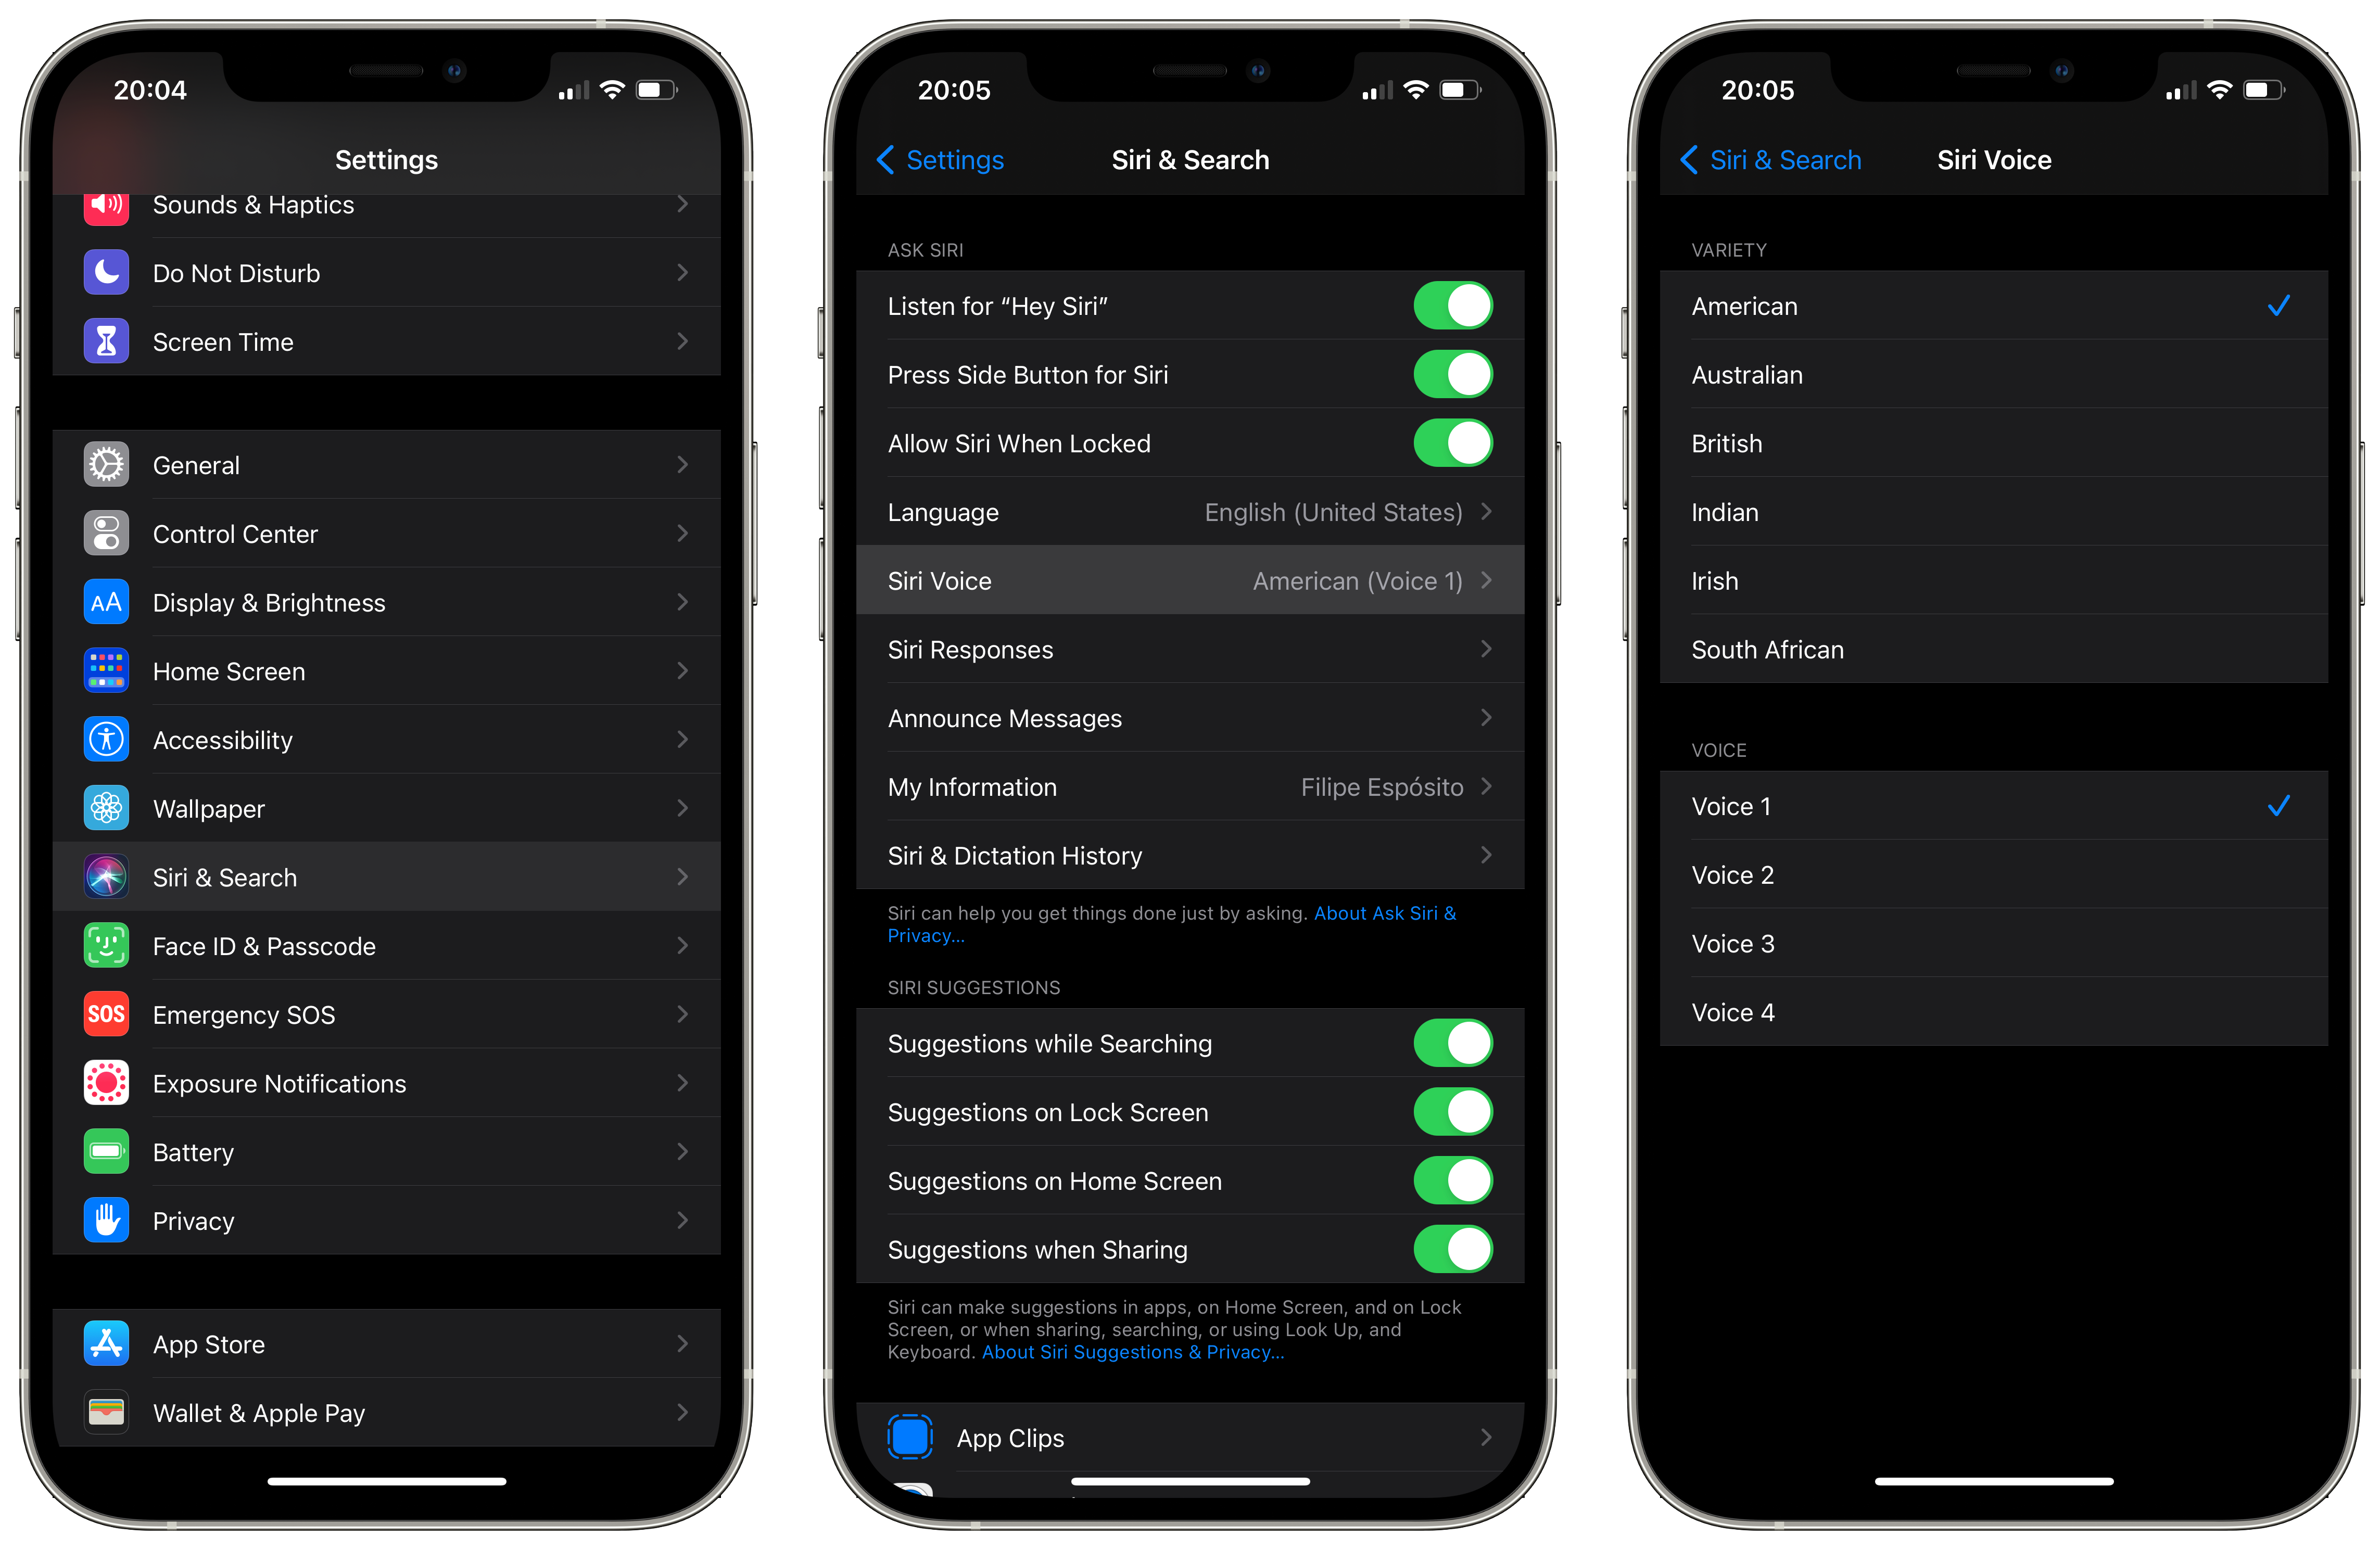Toggle Suggestions while Searching off
The image size is (2380, 1550).
[1457, 1042]
